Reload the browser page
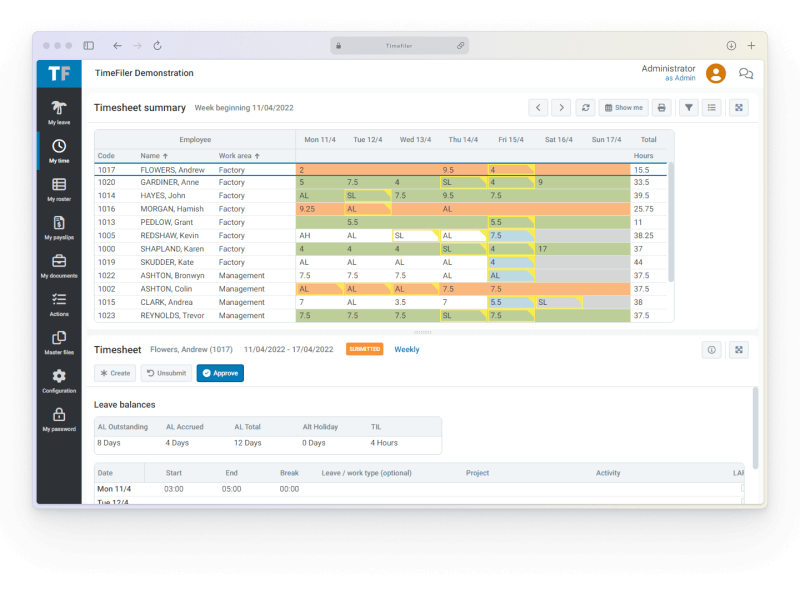The width and height of the screenshot is (800, 597). coord(158,45)
